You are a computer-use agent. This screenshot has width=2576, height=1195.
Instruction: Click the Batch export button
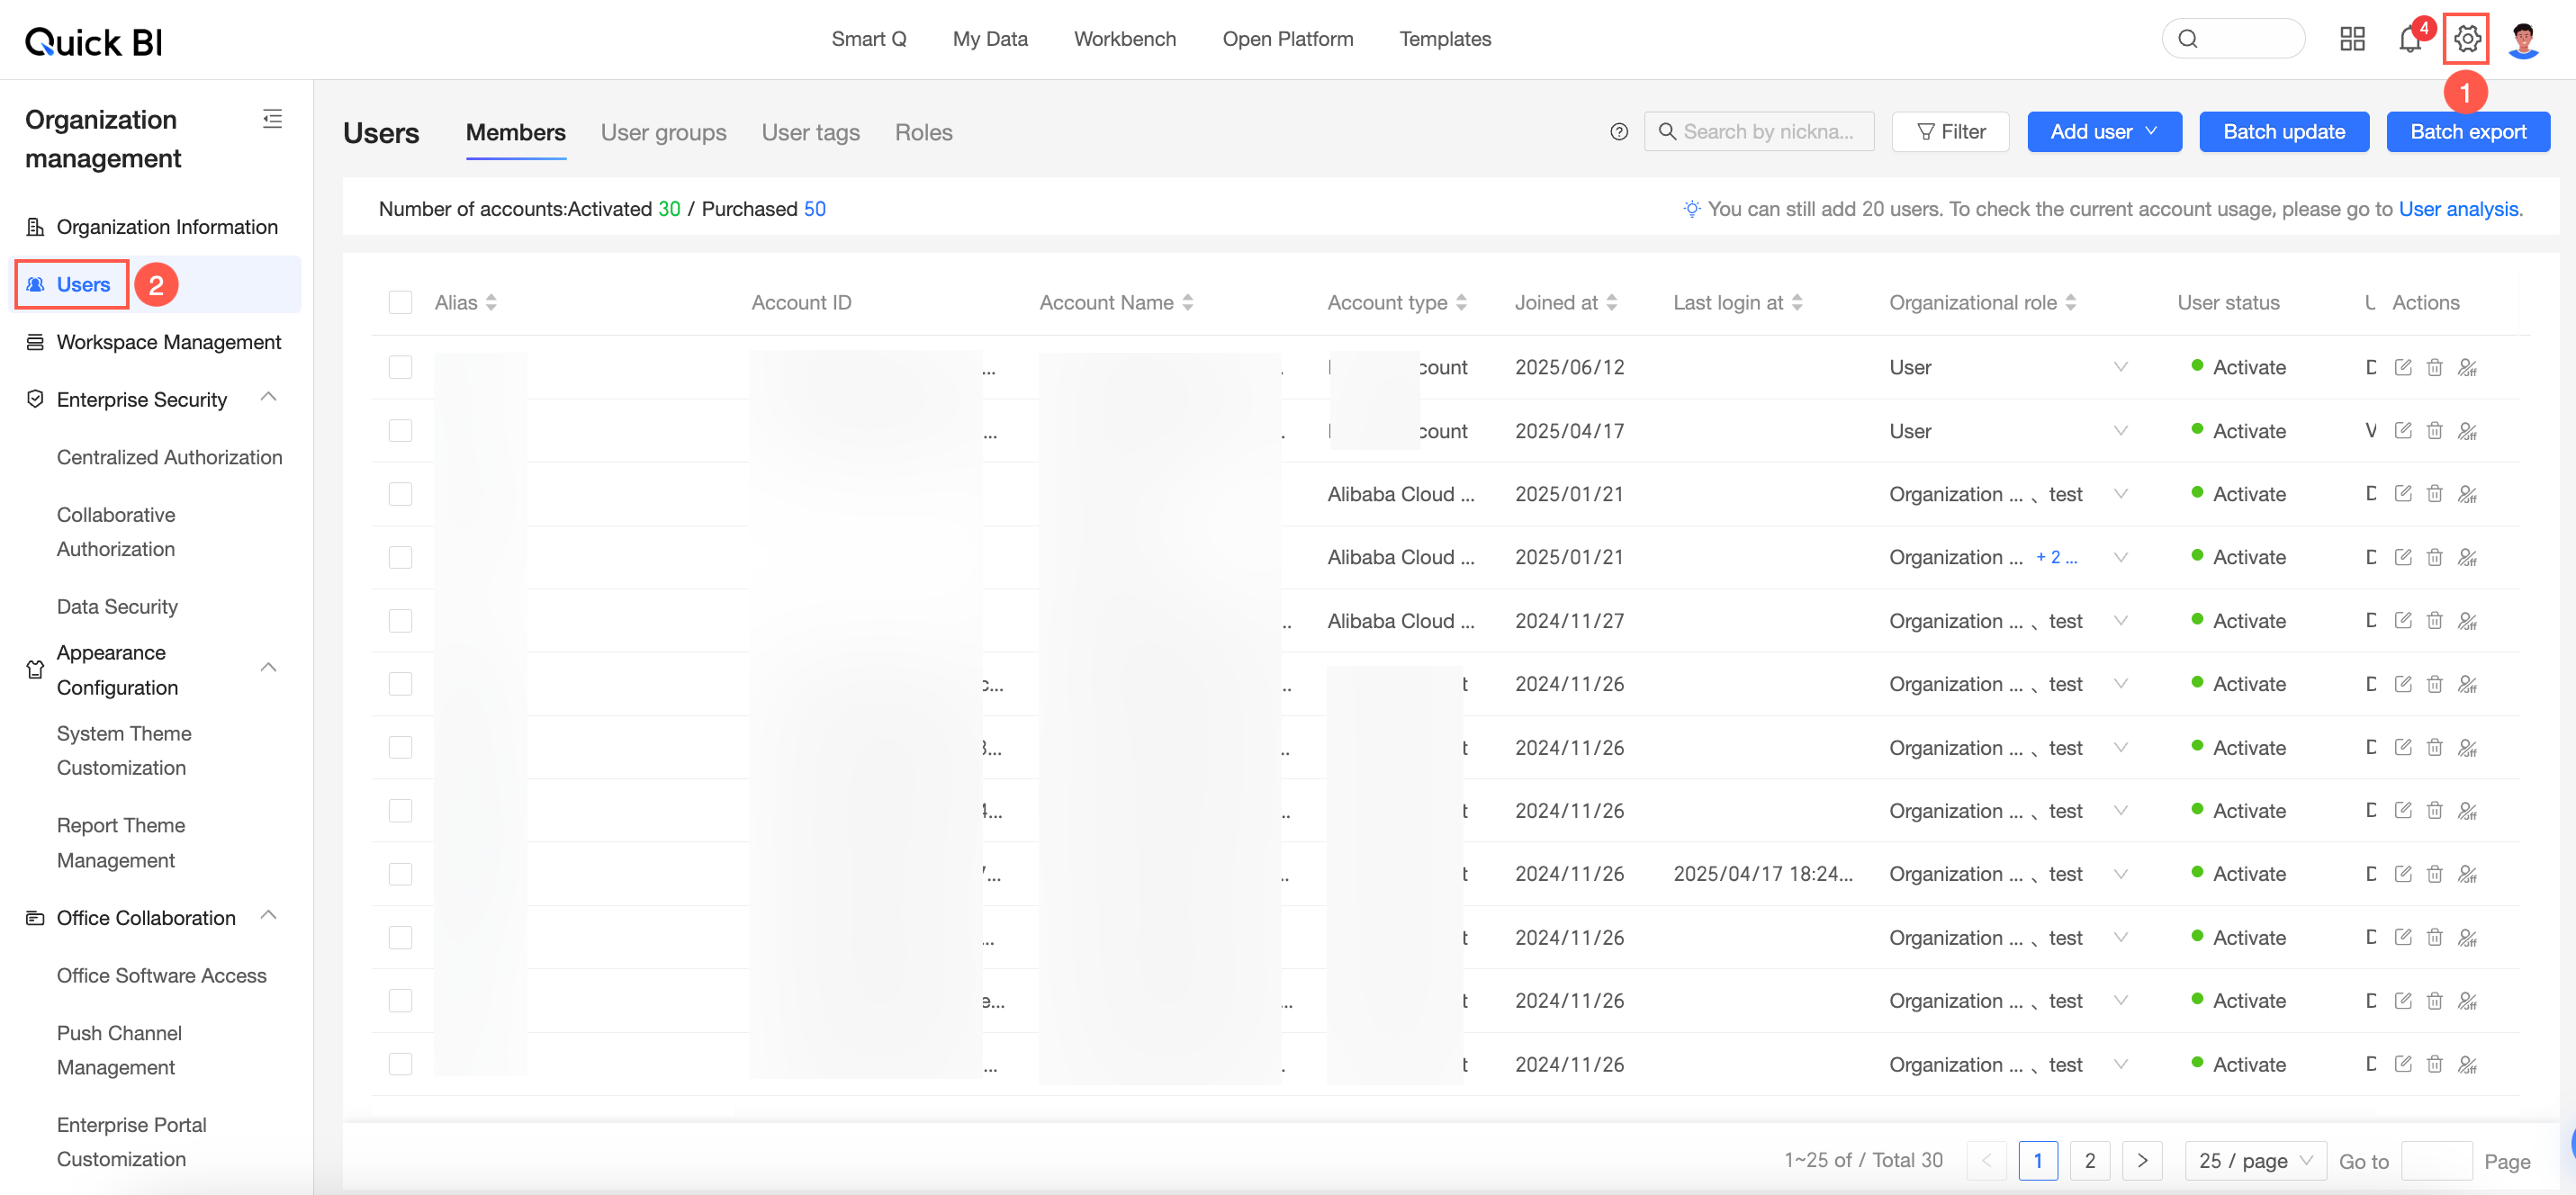pos(2467,132)
